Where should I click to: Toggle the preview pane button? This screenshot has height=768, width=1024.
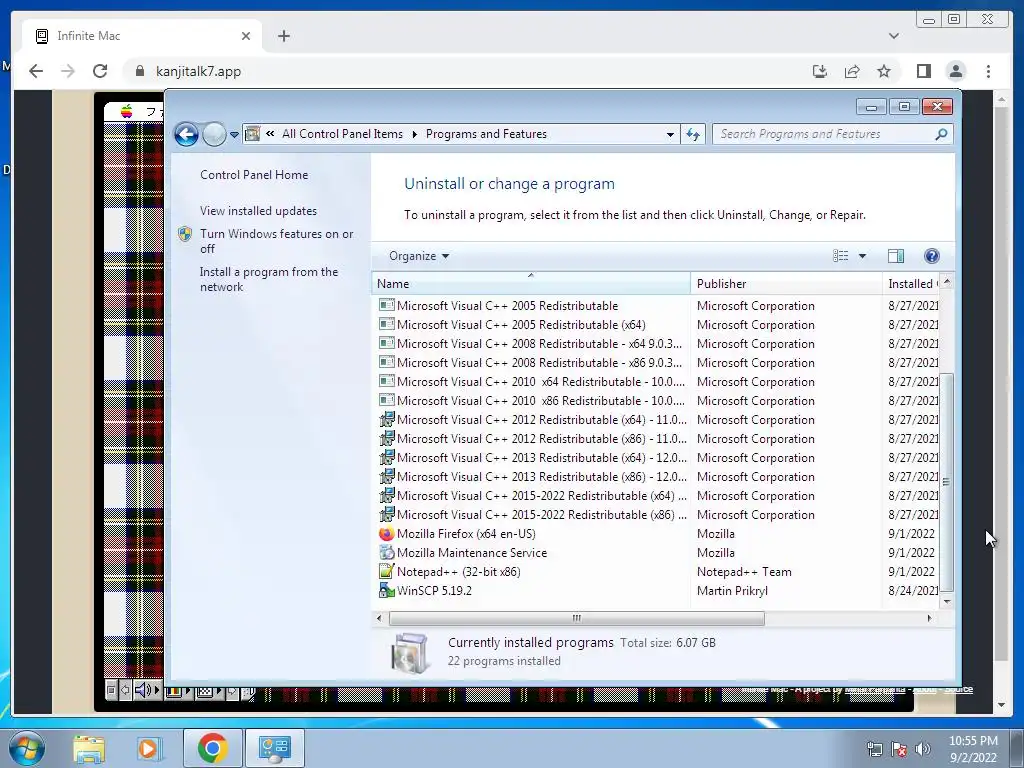tap(896, 256)
